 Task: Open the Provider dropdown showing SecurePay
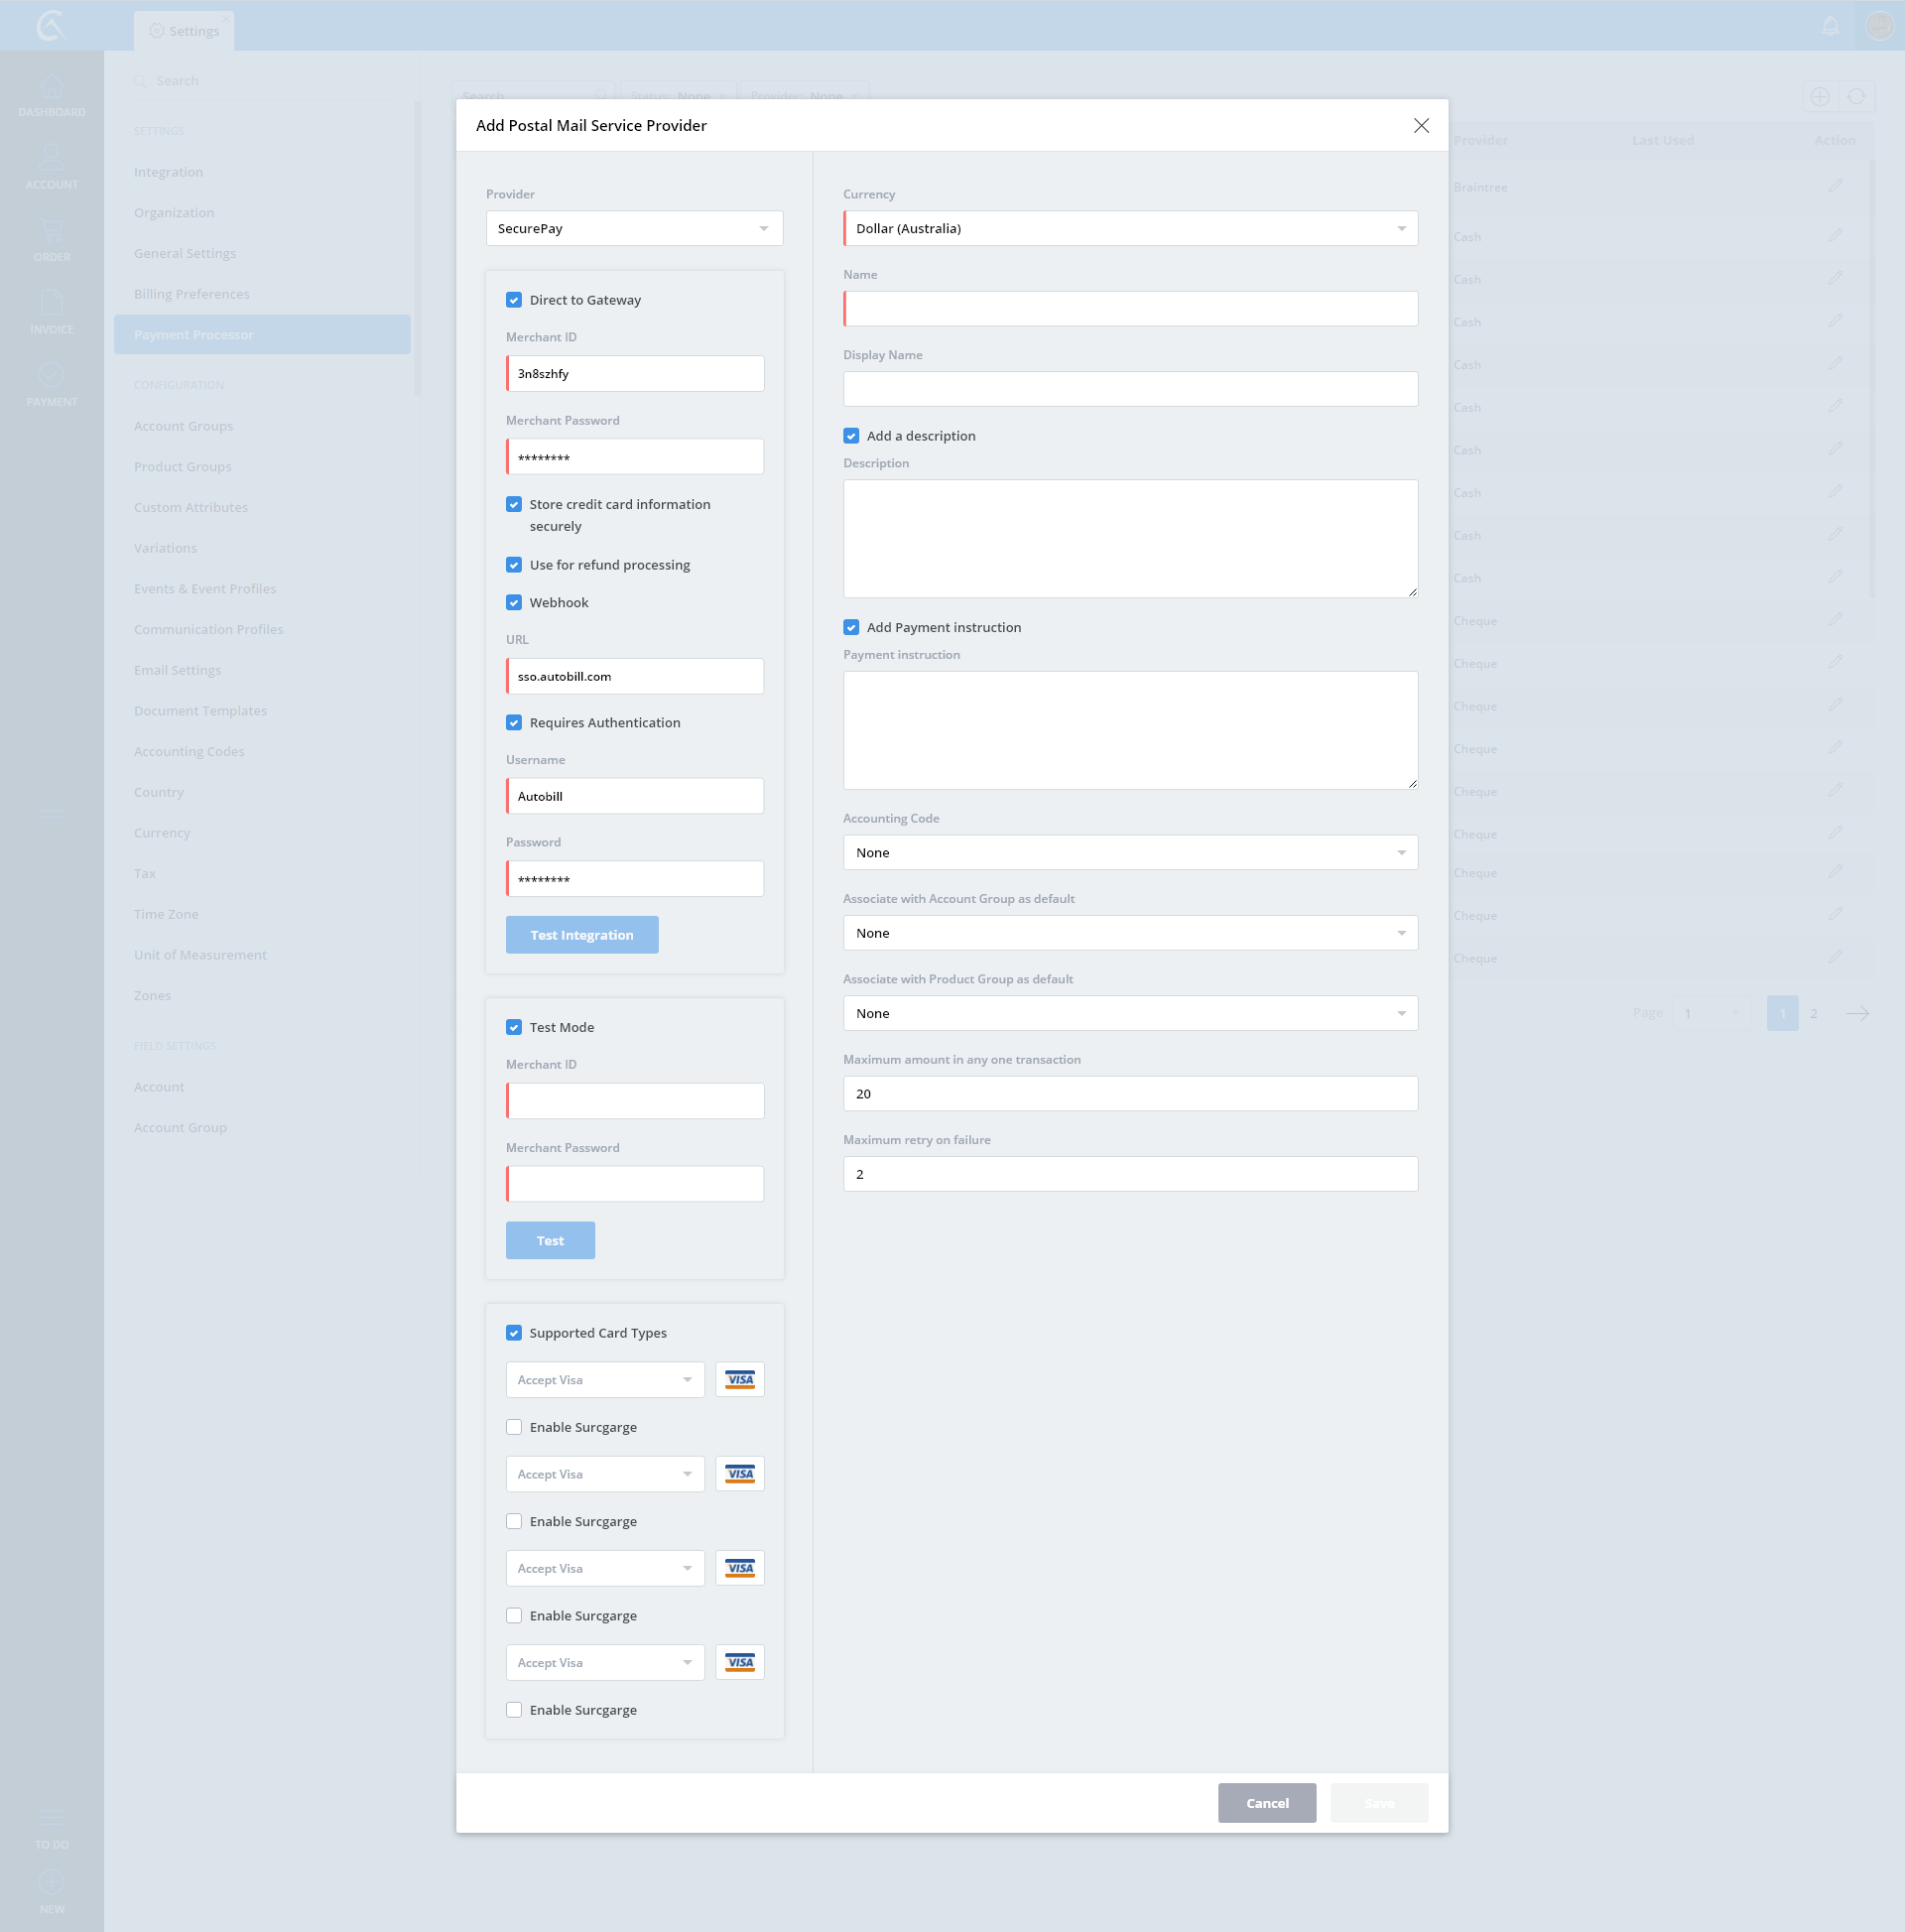pos(634,229)
